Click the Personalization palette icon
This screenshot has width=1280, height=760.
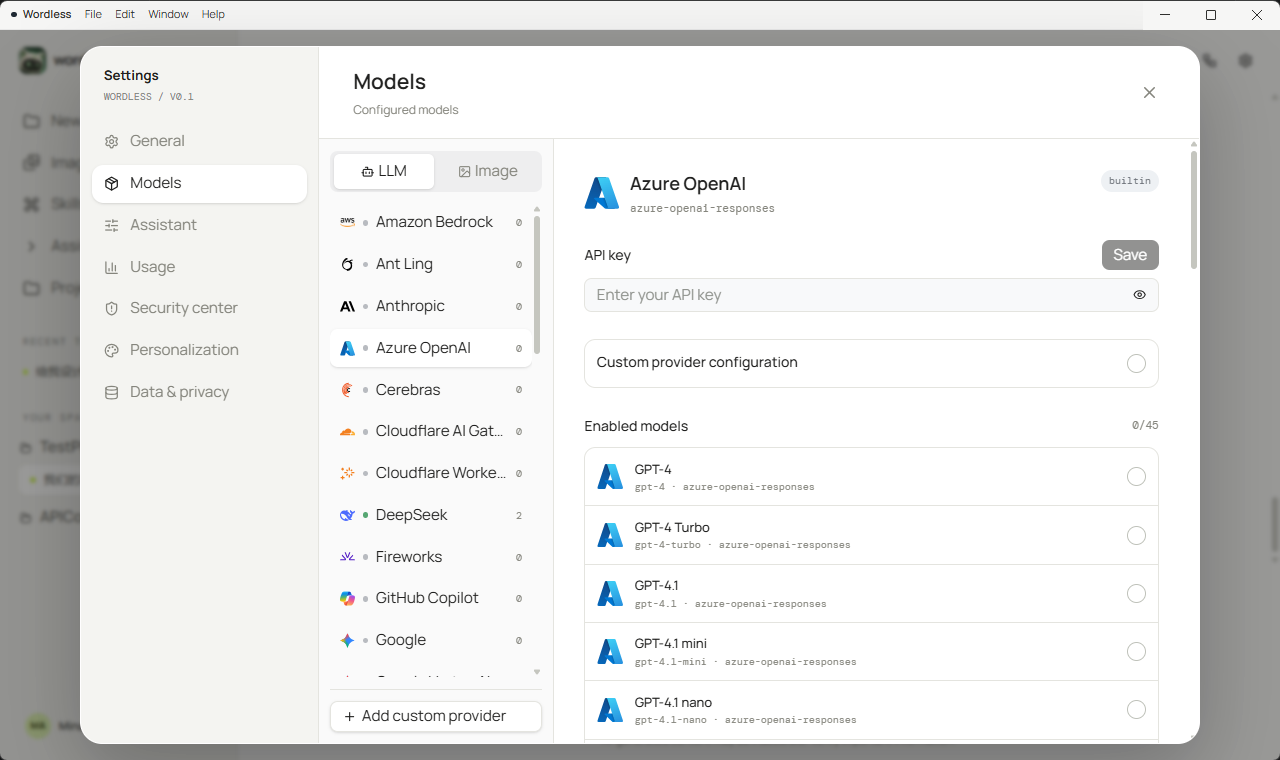(112, 351)
